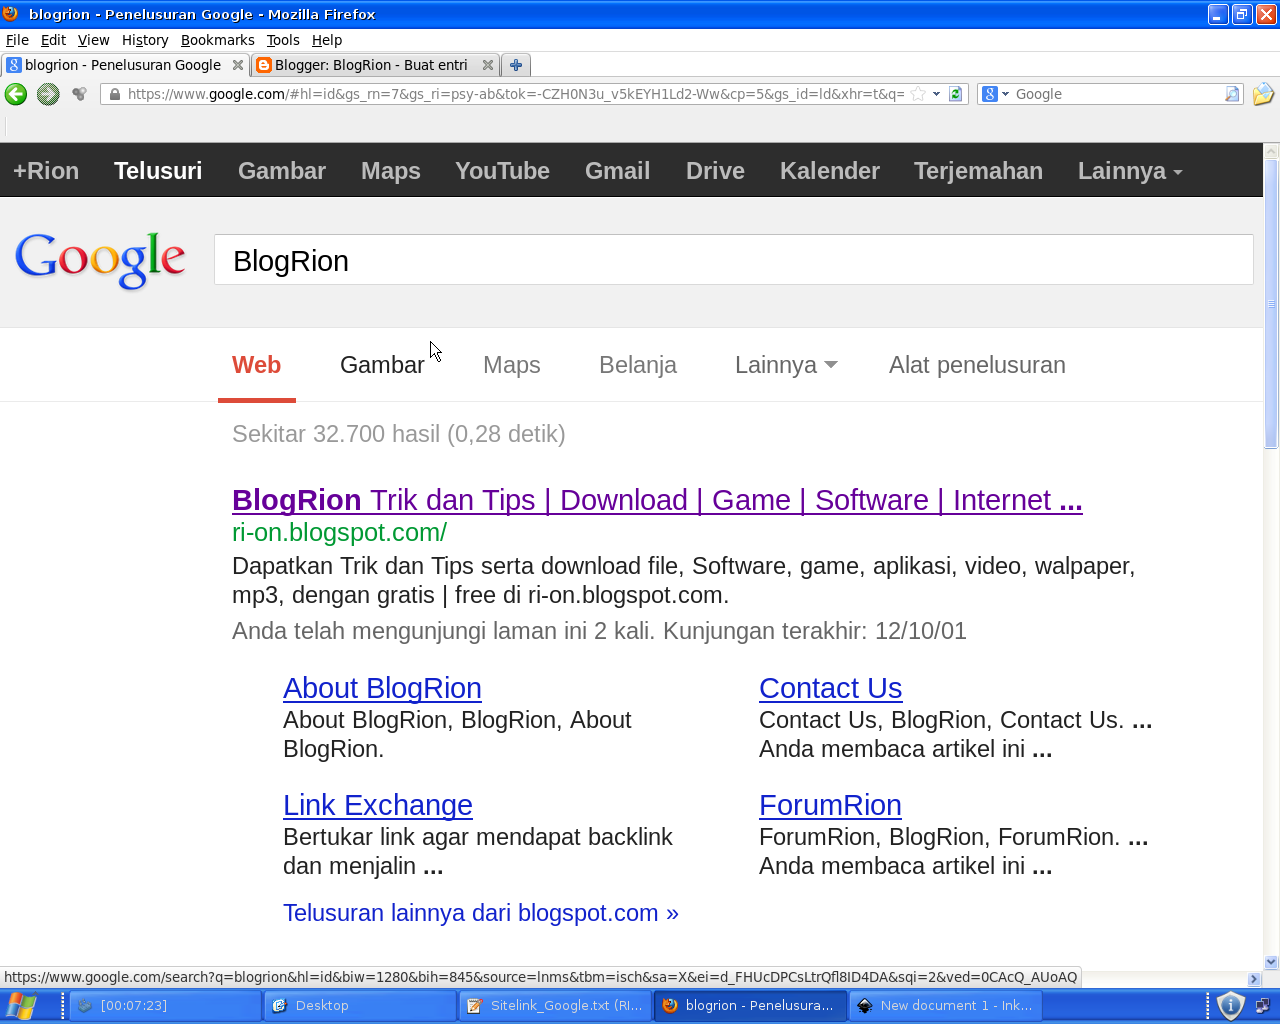Image resolution: width=1280 pixels, height=1024 pixels.
Task: Click the Windows Start button
Action: pos(21,1006)
